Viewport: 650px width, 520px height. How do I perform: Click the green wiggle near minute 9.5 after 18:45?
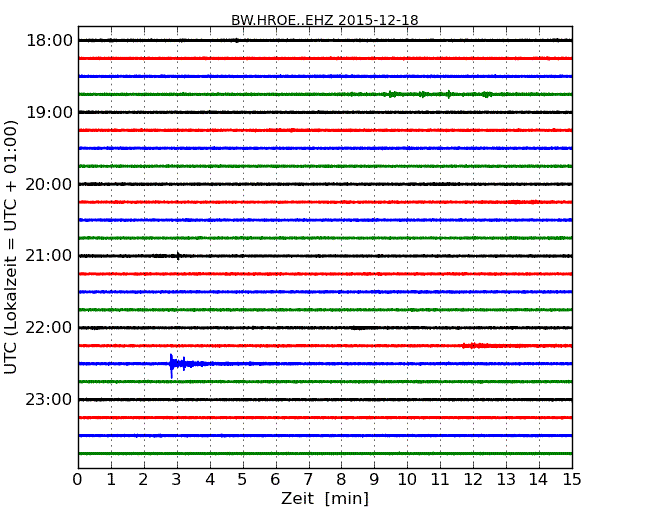(x=391, y=94)
